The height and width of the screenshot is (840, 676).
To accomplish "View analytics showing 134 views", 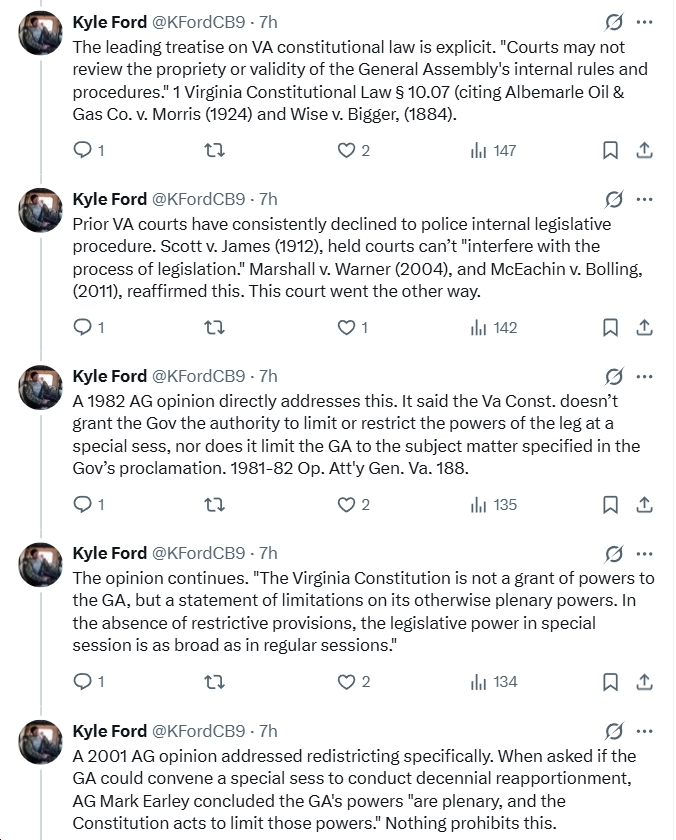I will pos(493,681).
